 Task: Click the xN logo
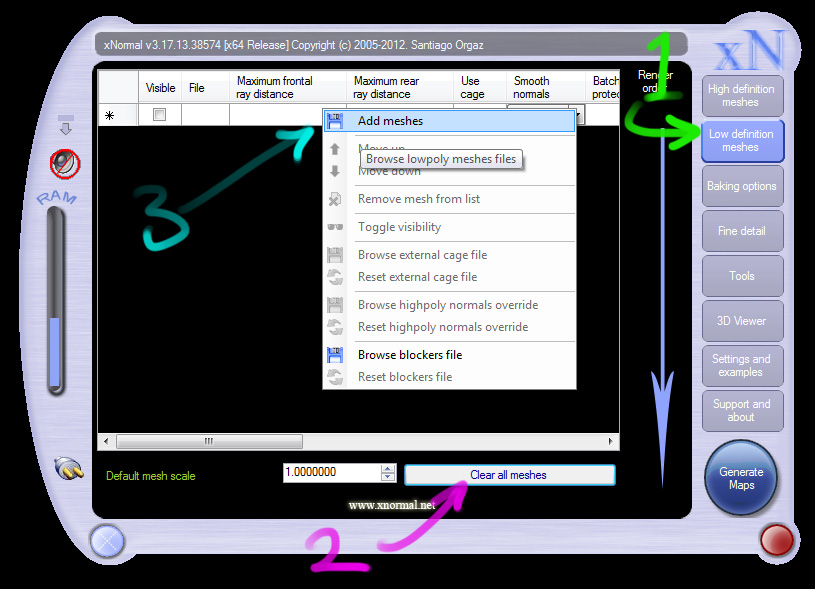750,50
